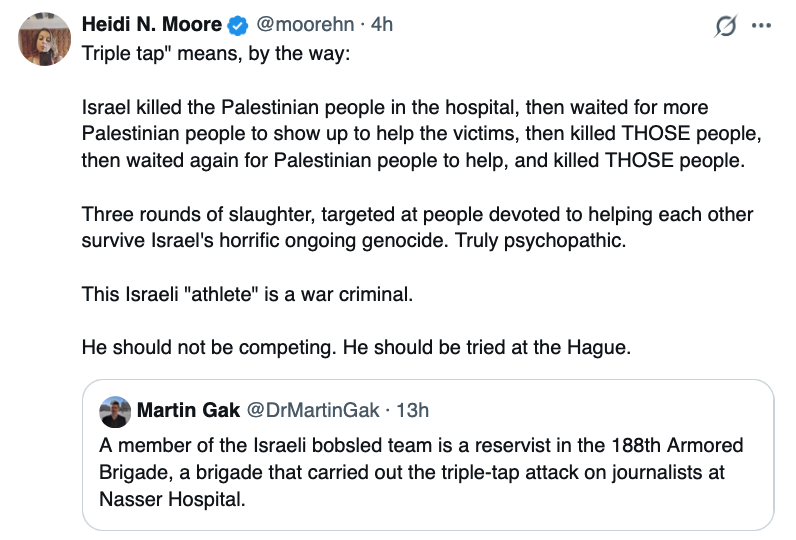The image size is (796, 540).
Task: Open the three-dot more options menu
Action: 761,26
